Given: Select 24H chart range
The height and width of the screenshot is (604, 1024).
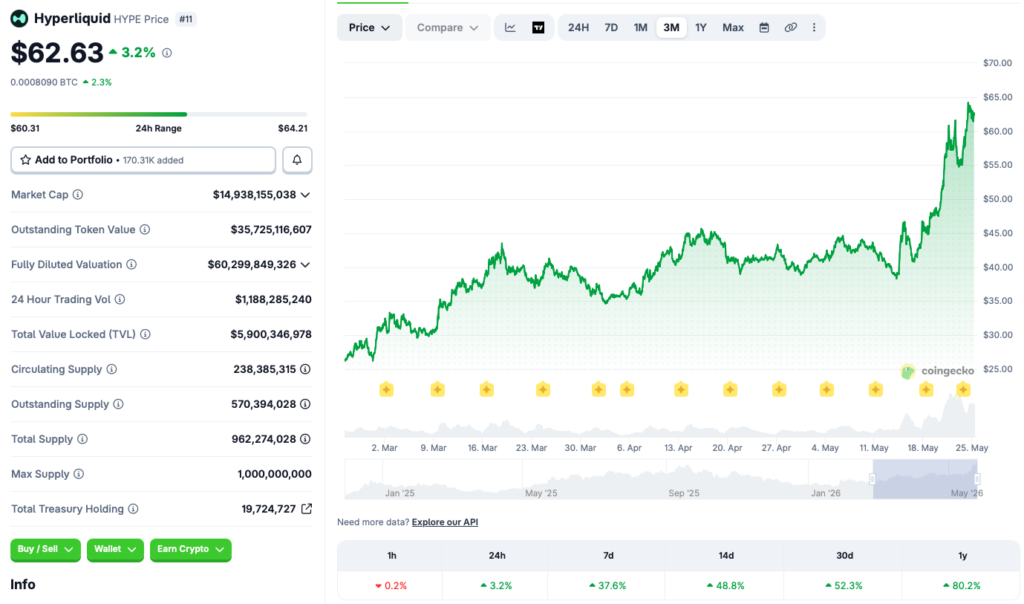Looking at the screenshot, I should pos(578,27).
